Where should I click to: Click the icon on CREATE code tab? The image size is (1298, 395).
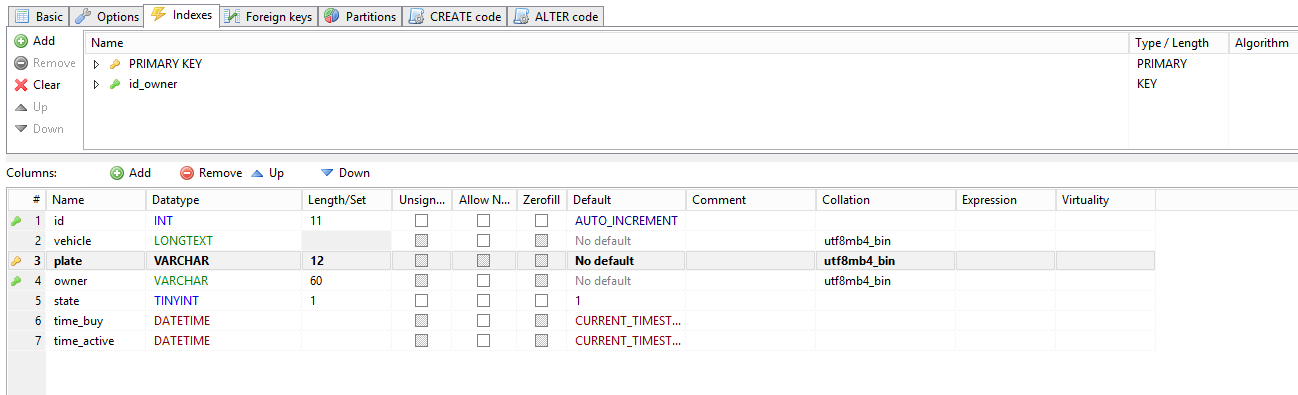416,17
